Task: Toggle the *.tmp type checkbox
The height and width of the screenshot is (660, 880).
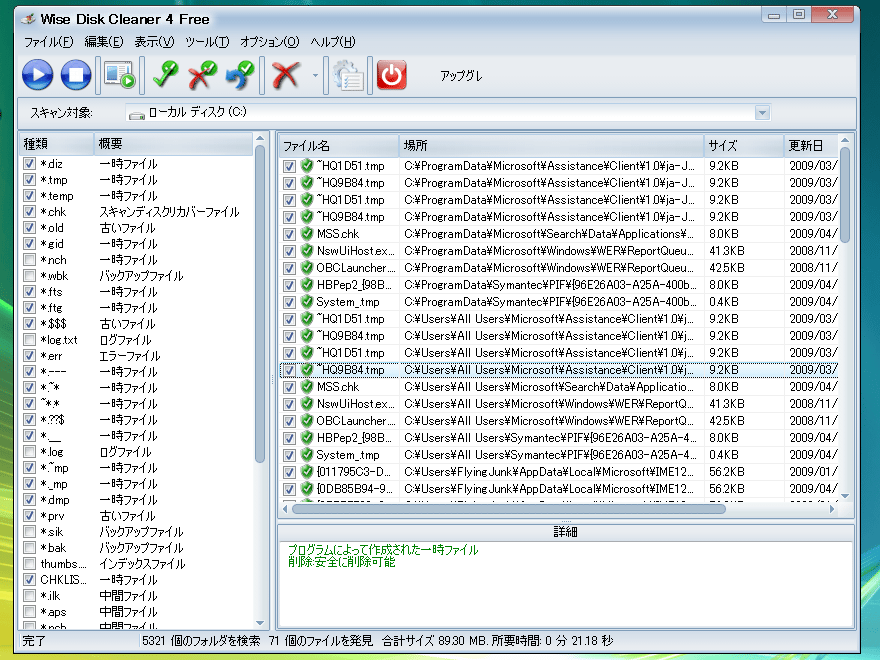Action: (x=30, y=180)
